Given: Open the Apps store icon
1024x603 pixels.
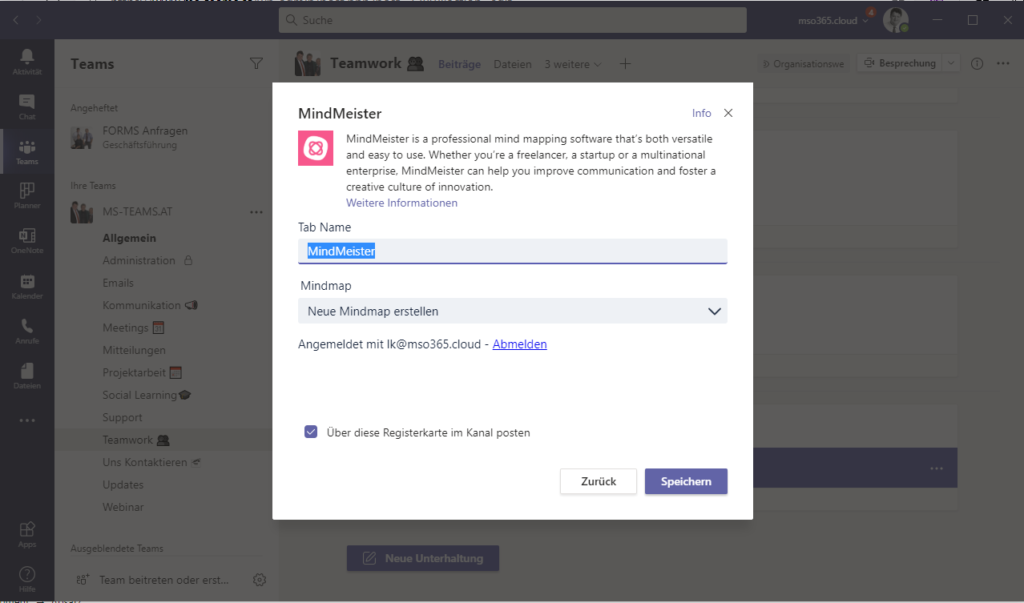Looking at the screenshot, I should (x=27, y=534).
